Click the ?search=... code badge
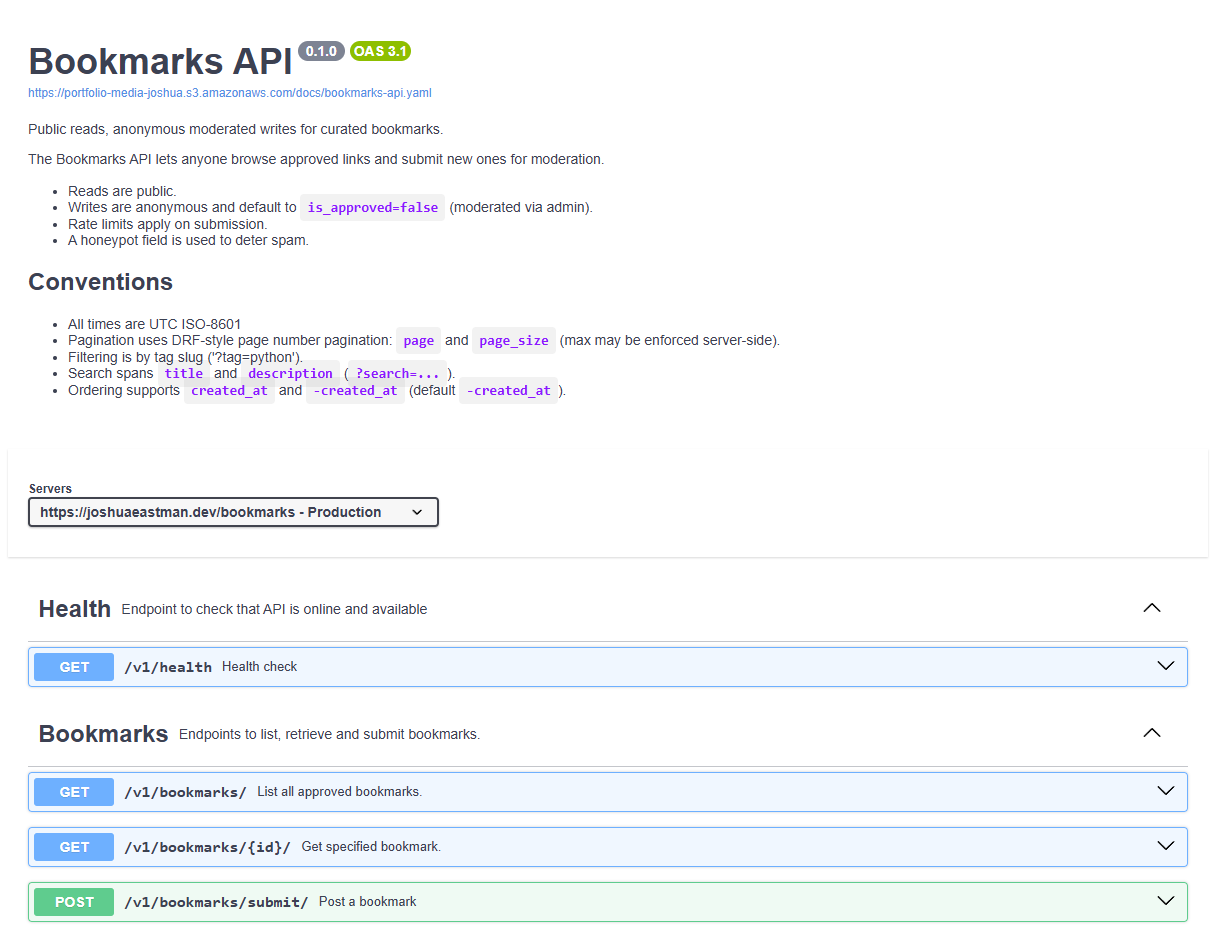 click(397, 373)
